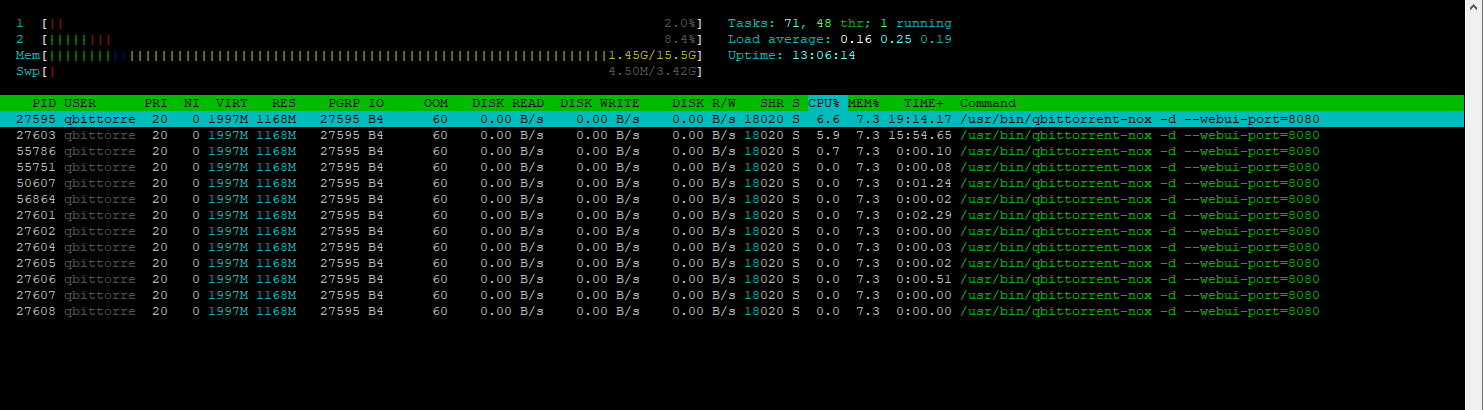Sort by the PRI column header
Screen dimensions: 1483x410
156,103
